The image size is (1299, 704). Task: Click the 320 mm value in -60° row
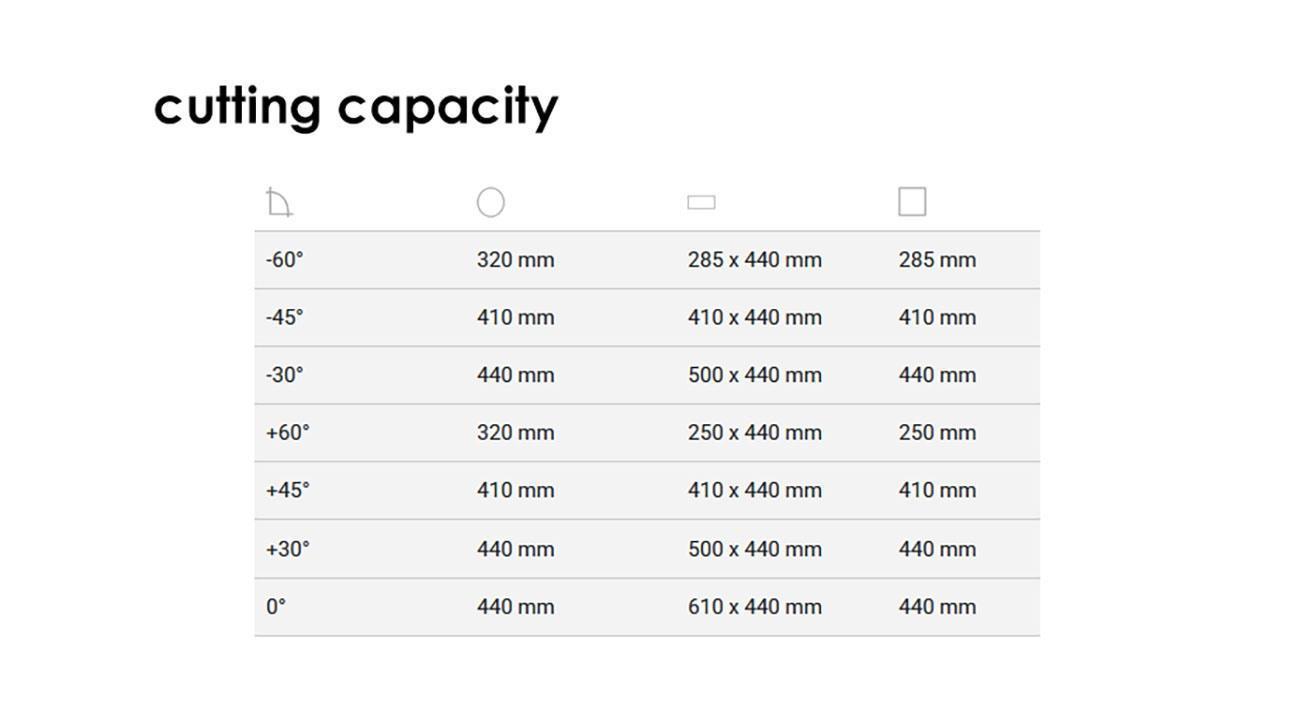coord(515,260)
